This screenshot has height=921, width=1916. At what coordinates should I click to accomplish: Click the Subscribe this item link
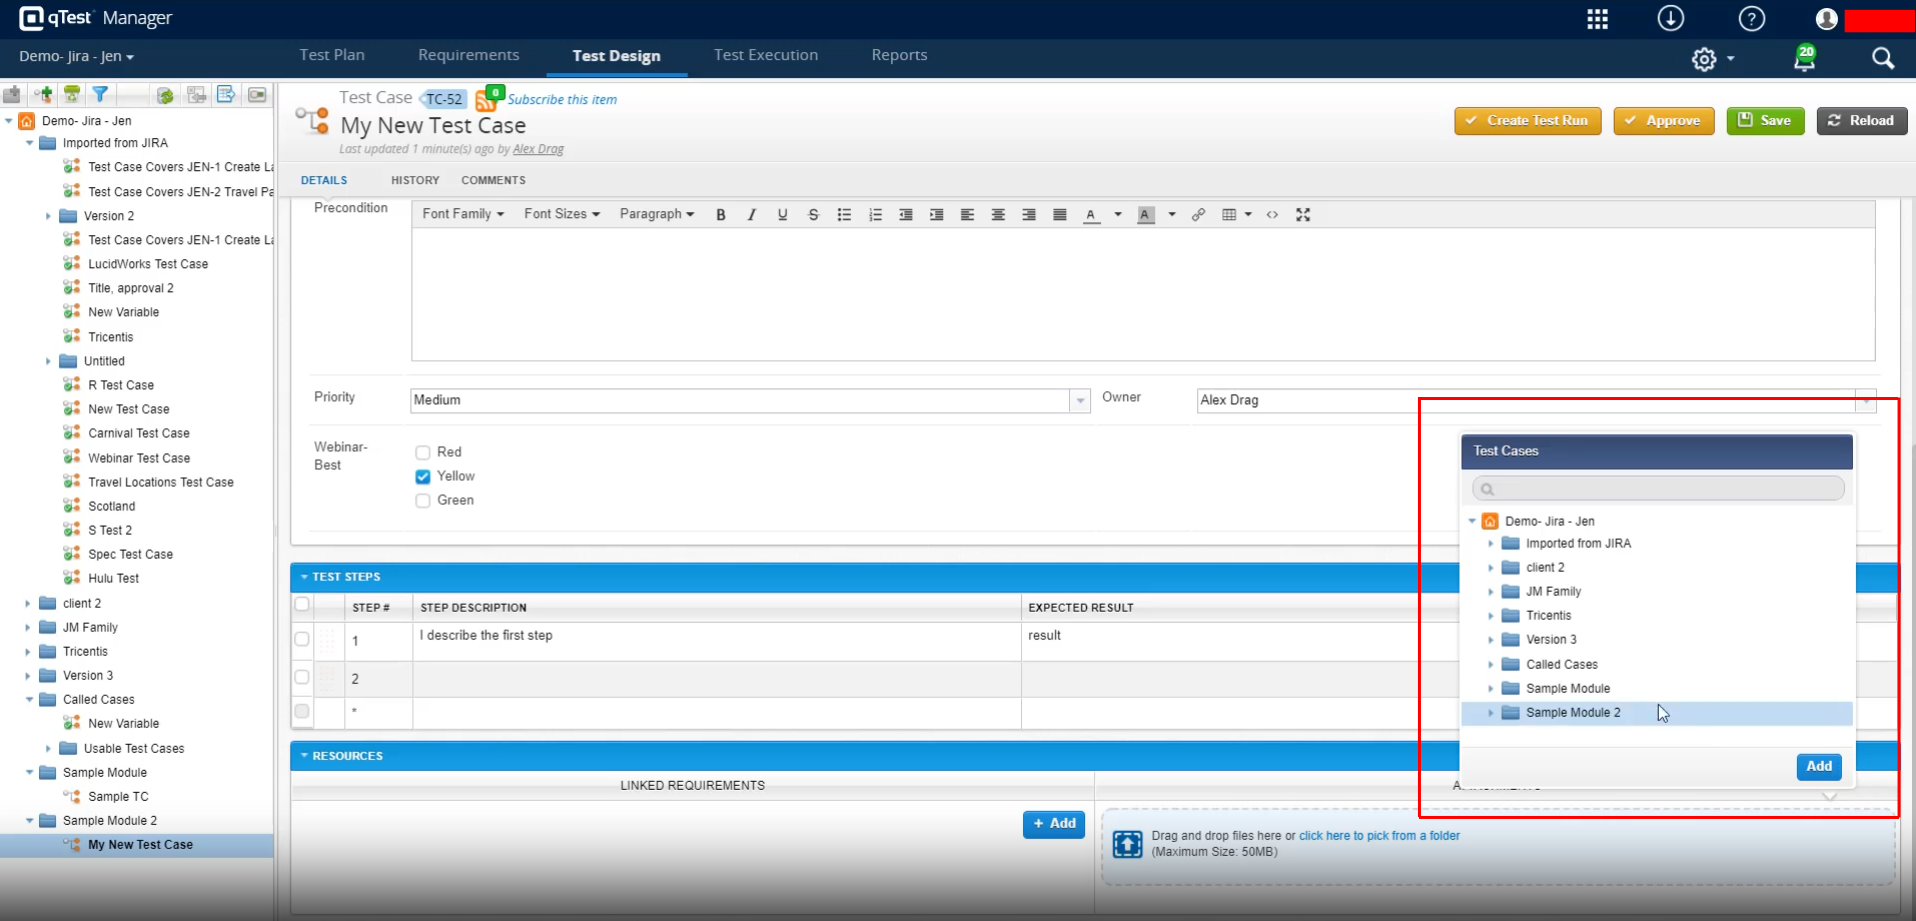562,100
